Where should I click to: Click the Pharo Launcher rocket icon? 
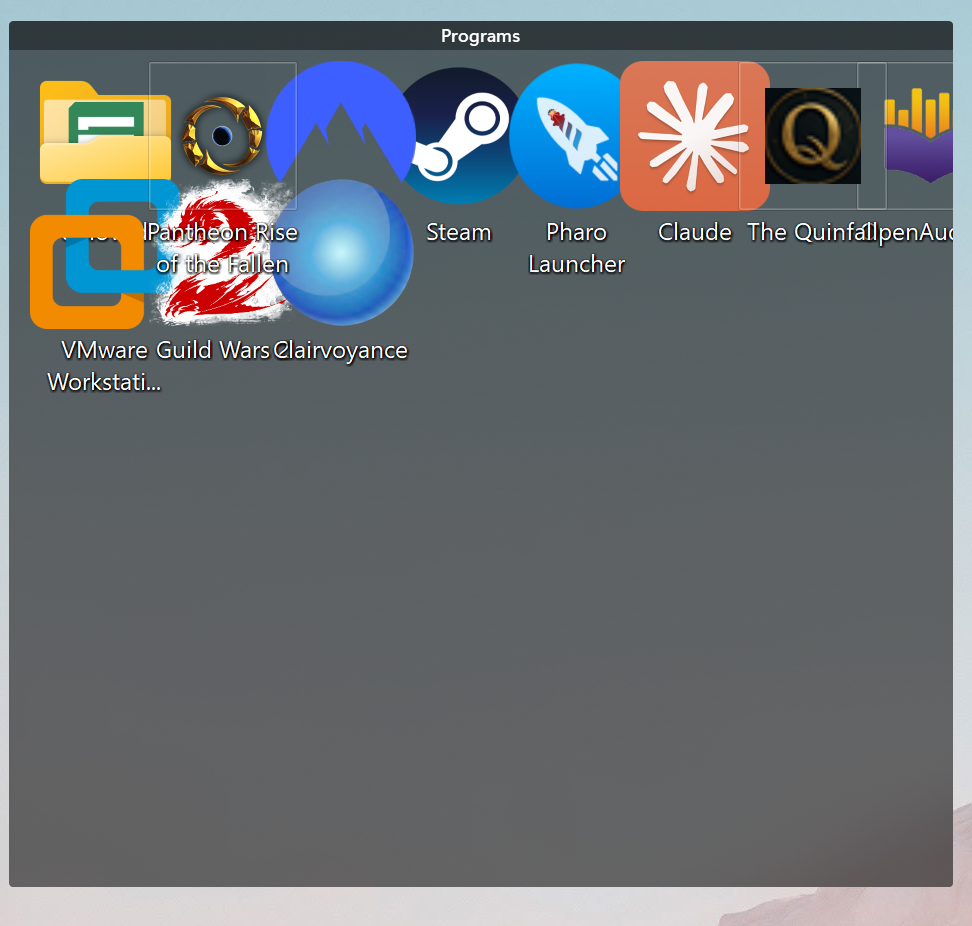pyautogui.click(x=572, y=136)
